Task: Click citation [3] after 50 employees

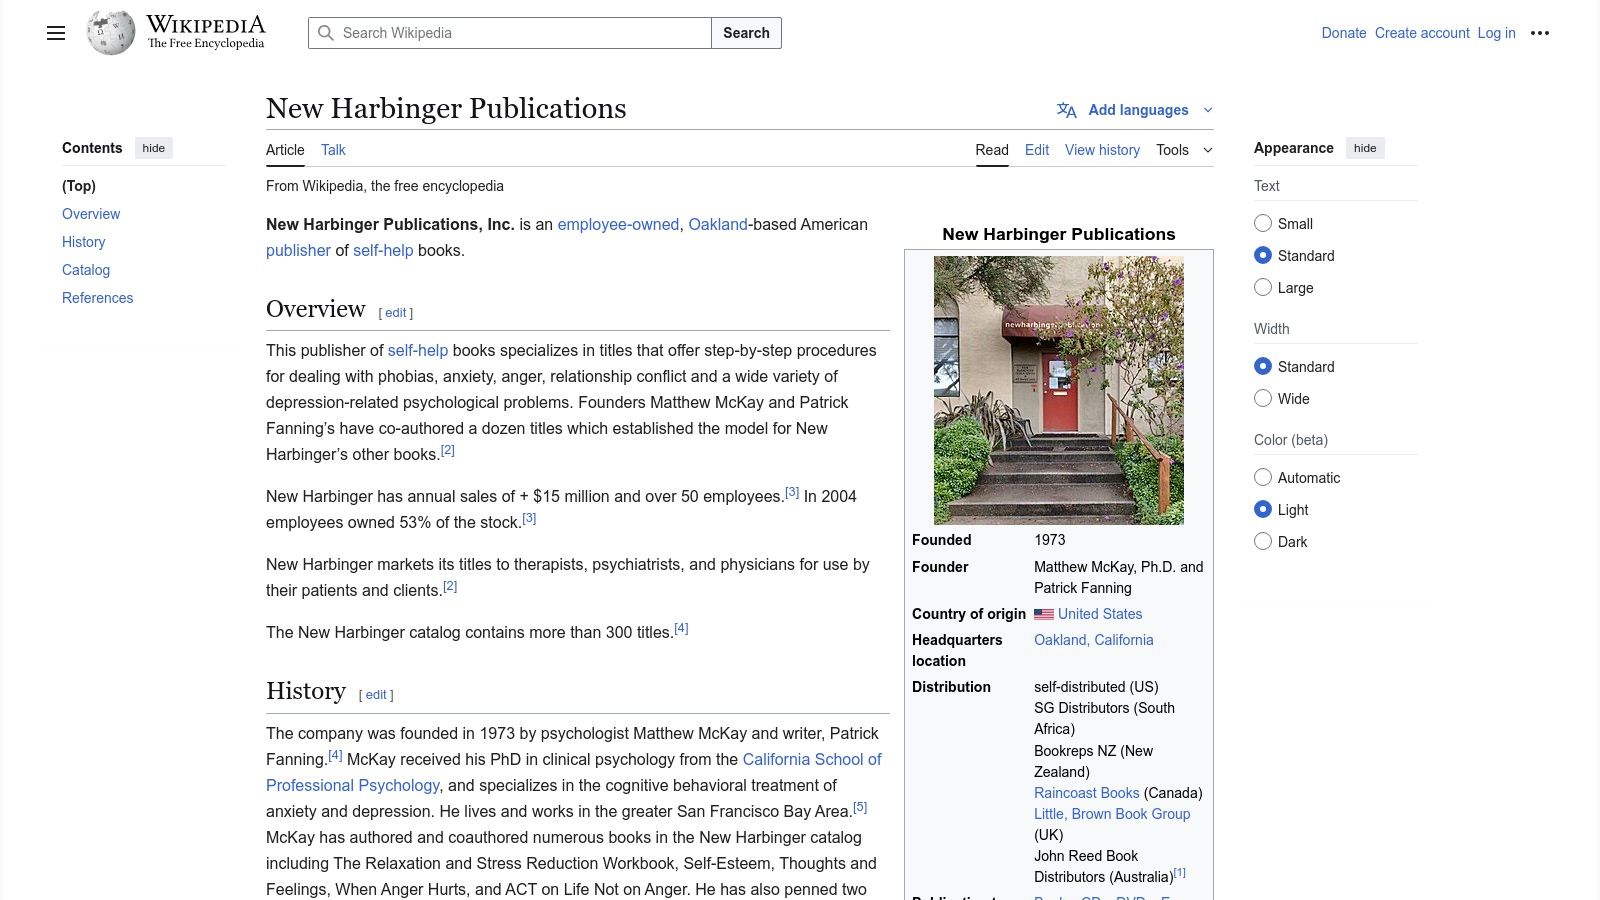Action: click(x=792, y=492)
